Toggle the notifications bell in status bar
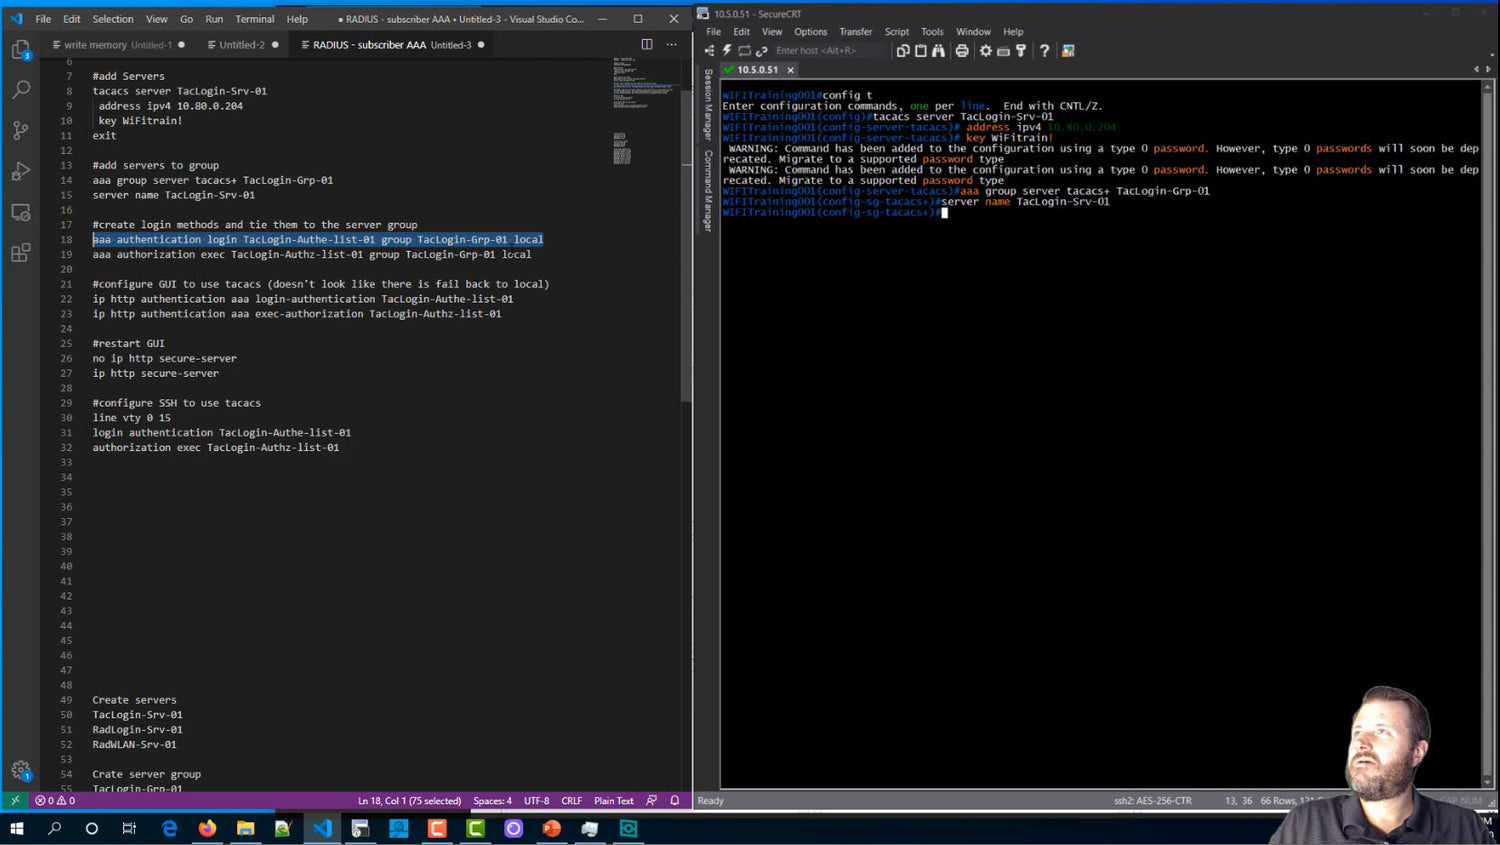The image size is (1500, 845). (675, 800)
